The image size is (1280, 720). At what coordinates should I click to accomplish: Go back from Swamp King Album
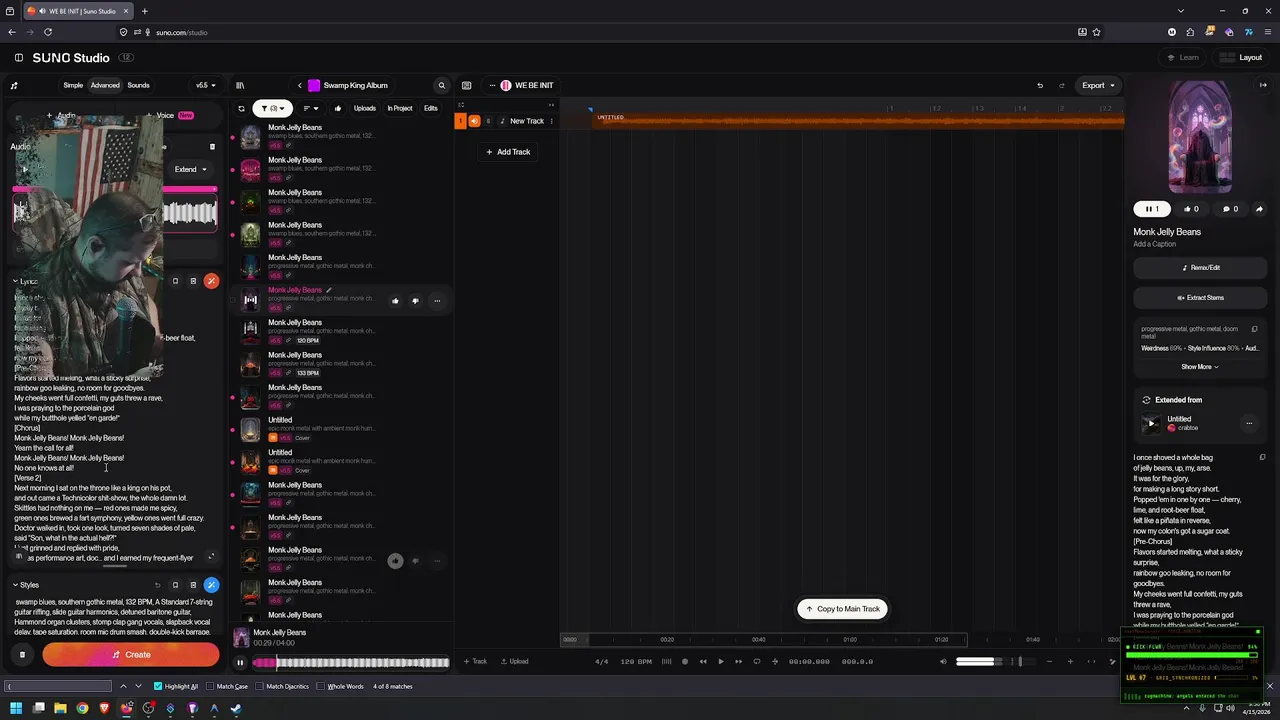[299, 85]
